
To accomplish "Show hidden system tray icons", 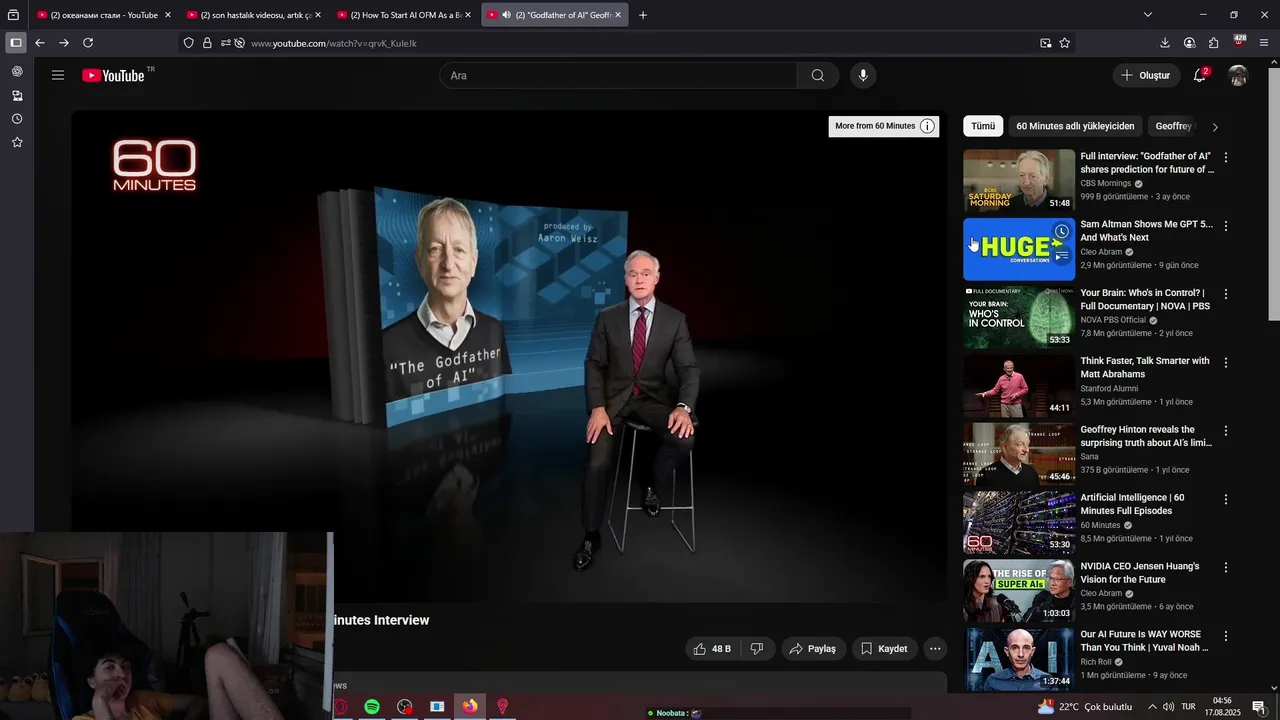I will click(x=1151, y=707).
